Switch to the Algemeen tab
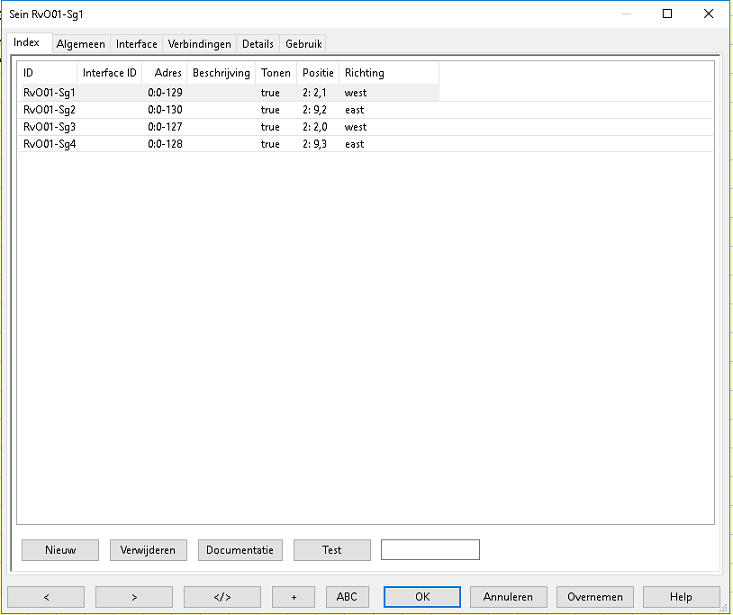733x615 pixels. (80, 44)
